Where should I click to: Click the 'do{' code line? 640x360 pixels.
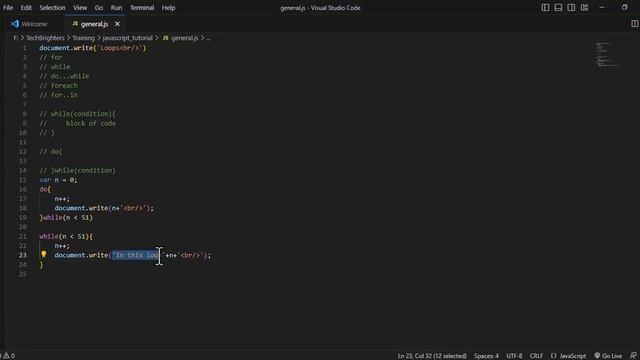45,189
